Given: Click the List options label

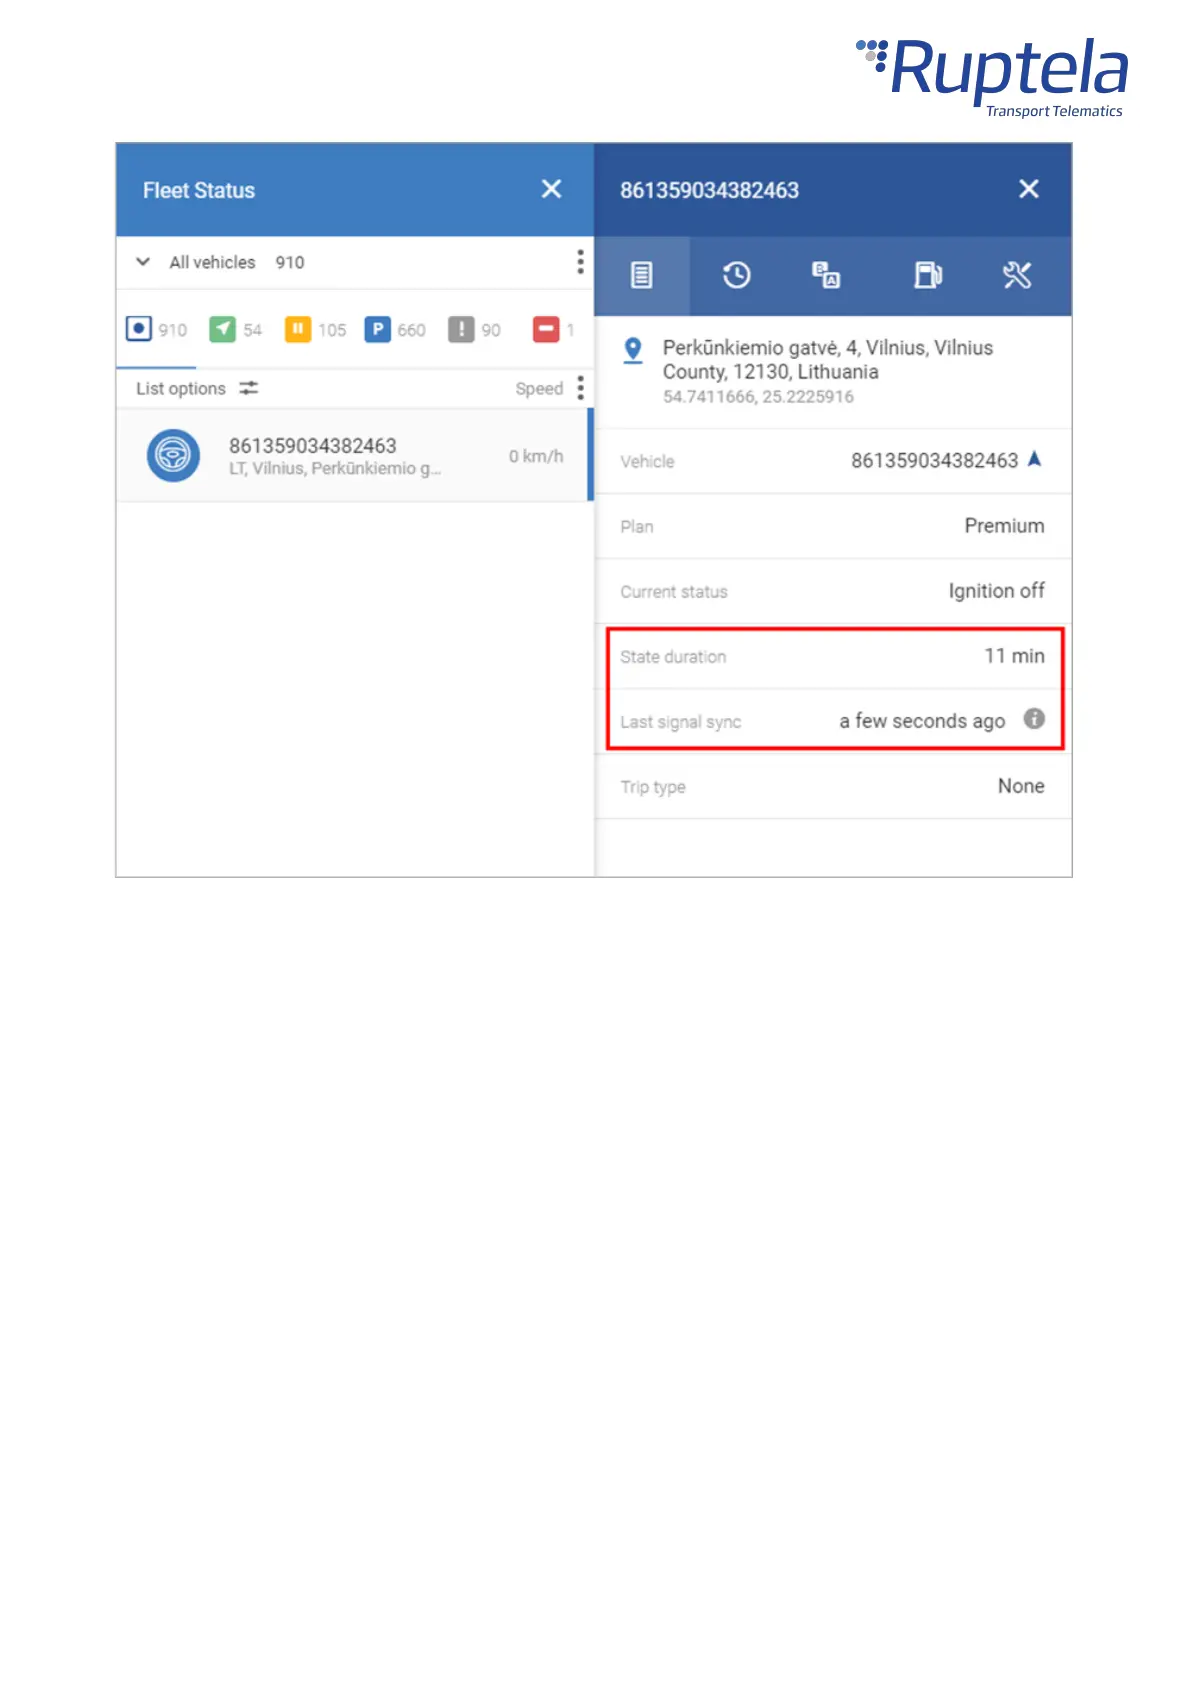Looking at the screenshot, I should click(181, 388).
